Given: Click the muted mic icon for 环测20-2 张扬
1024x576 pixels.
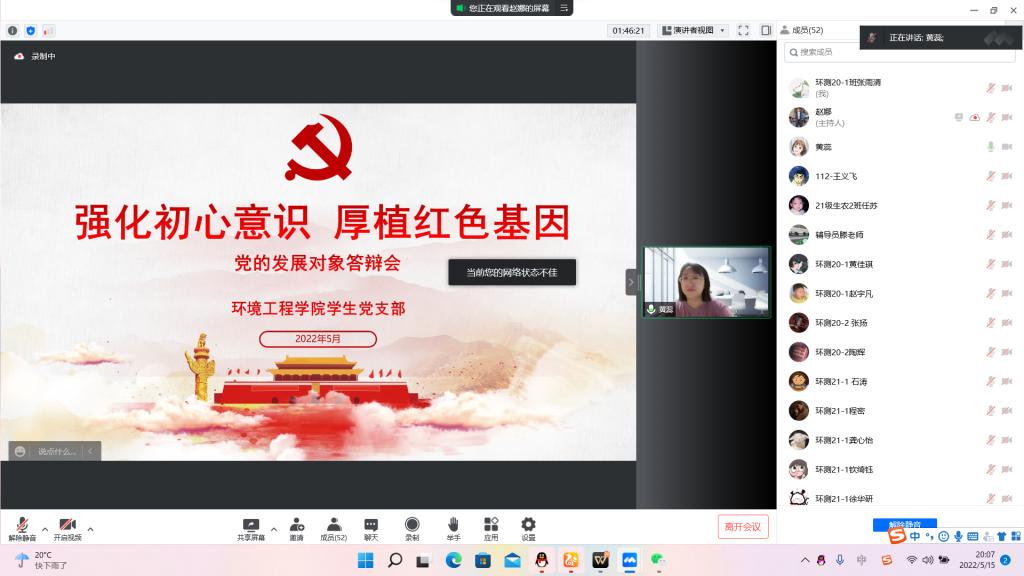Looking at the screenshot, I should [991, 323].
